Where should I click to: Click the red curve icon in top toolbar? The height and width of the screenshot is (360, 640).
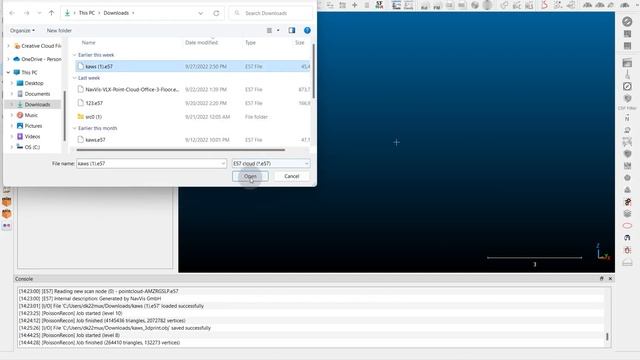coord(544,5)
